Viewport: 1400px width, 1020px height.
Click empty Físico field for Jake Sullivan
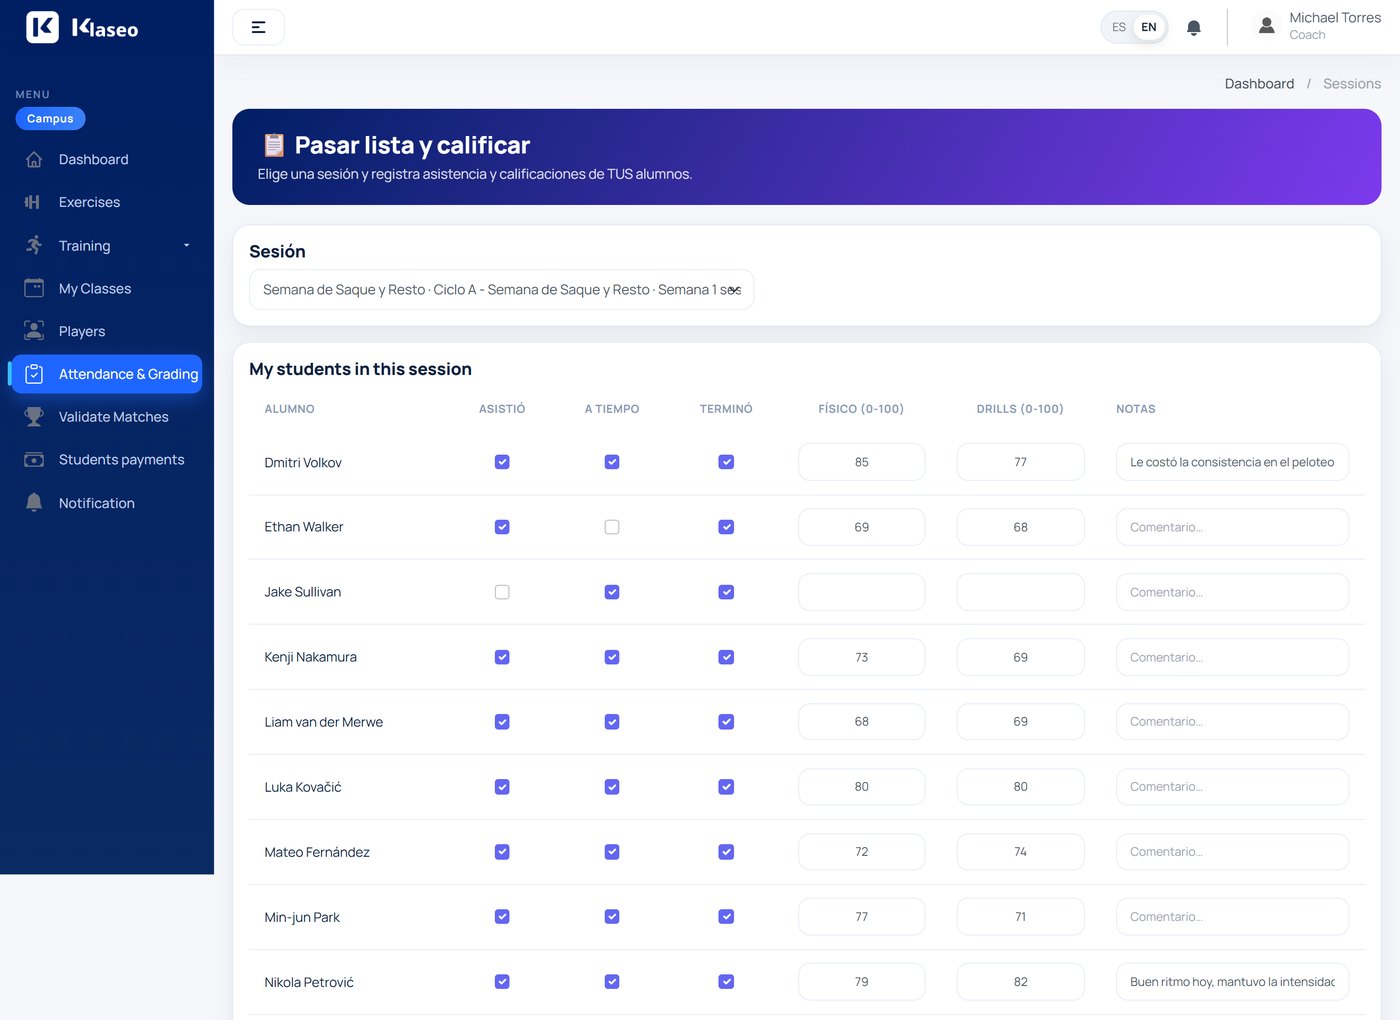click(x=861, y=592)
